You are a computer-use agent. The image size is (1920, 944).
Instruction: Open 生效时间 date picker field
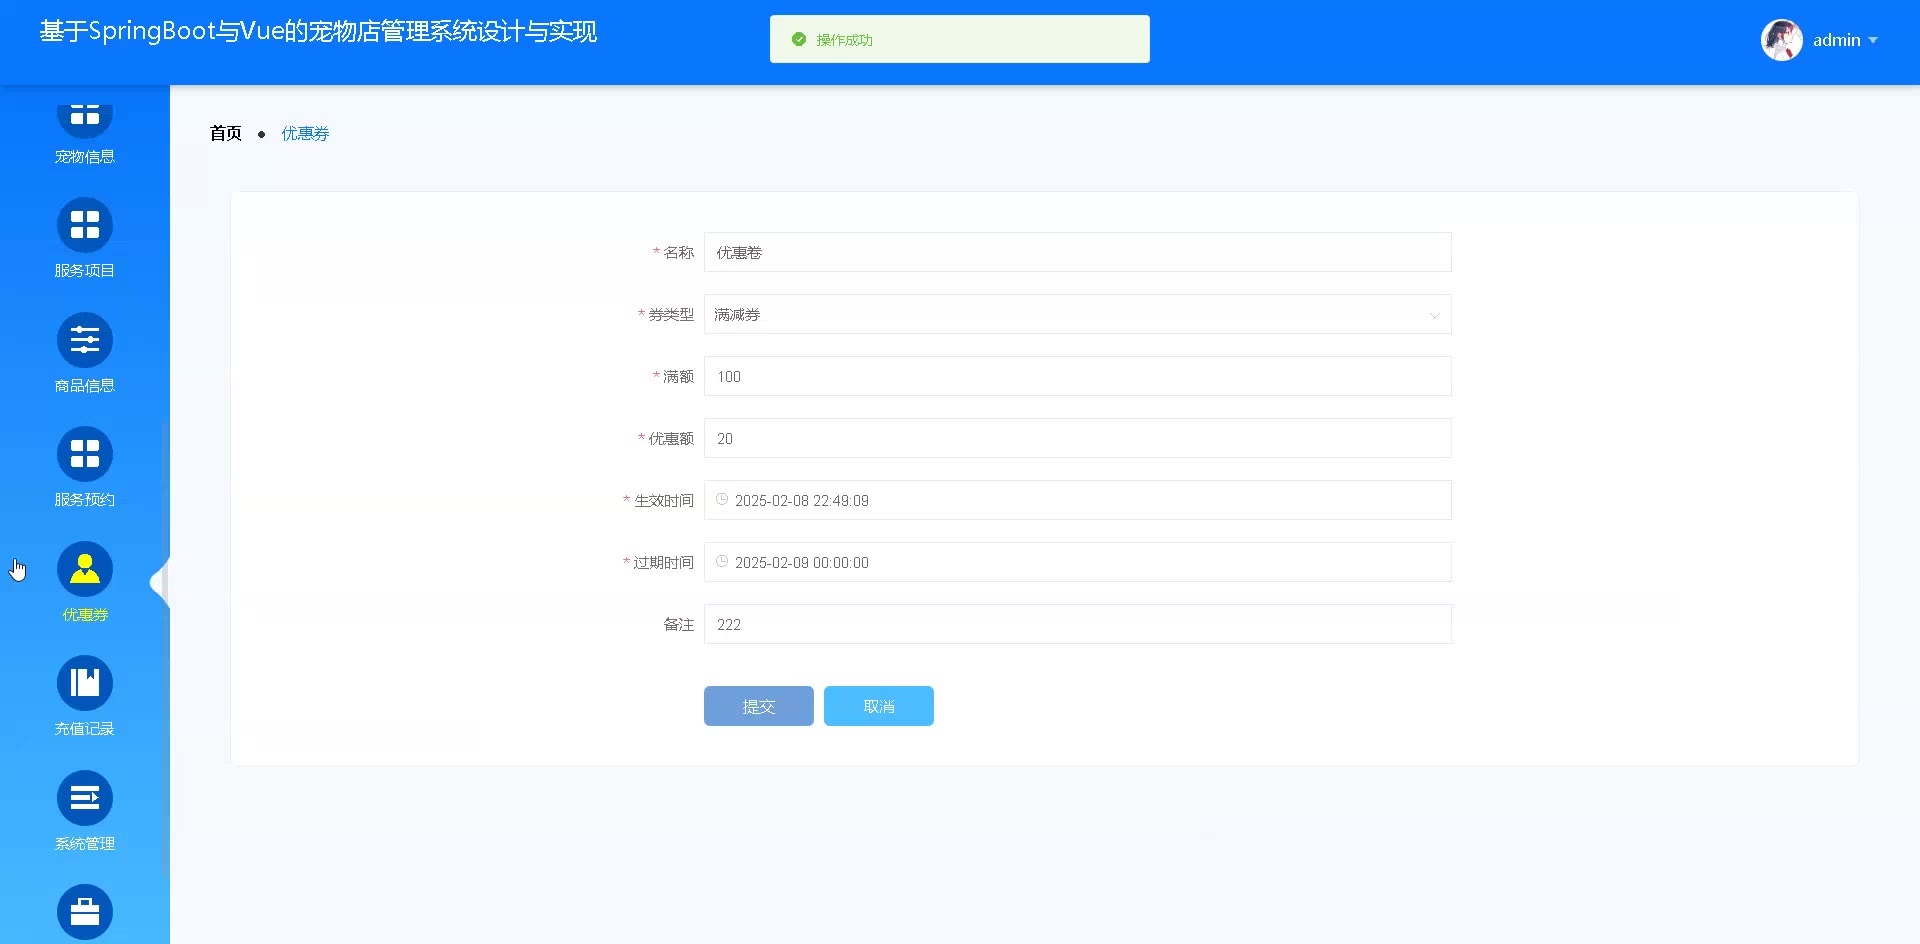(x=1078, y=500)
